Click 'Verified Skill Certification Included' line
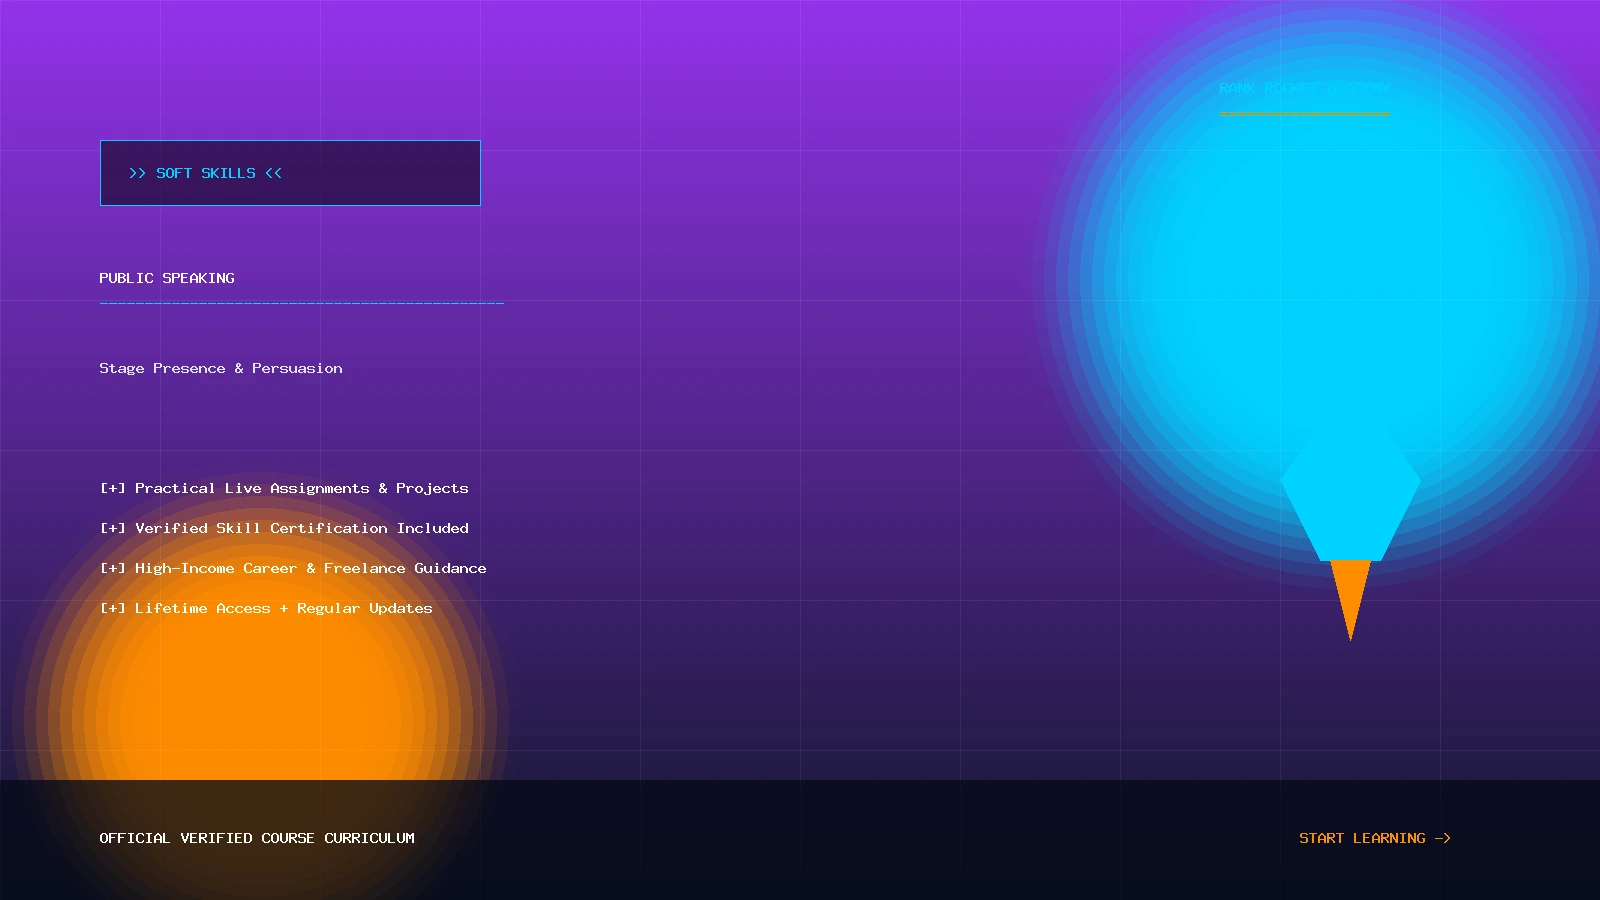The image size is (1600, 900). pyautogui.click(x=284, y=528)
